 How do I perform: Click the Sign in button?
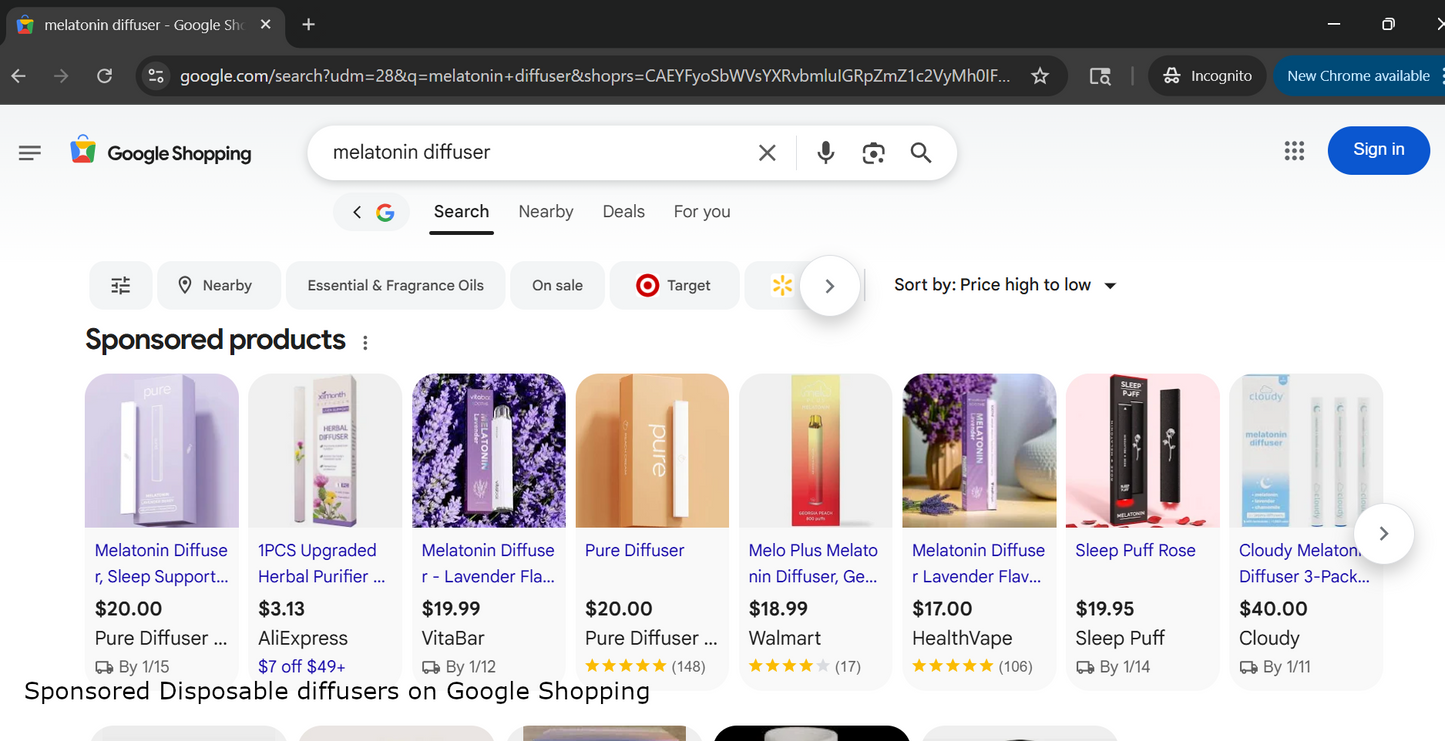pos(1378,150)
